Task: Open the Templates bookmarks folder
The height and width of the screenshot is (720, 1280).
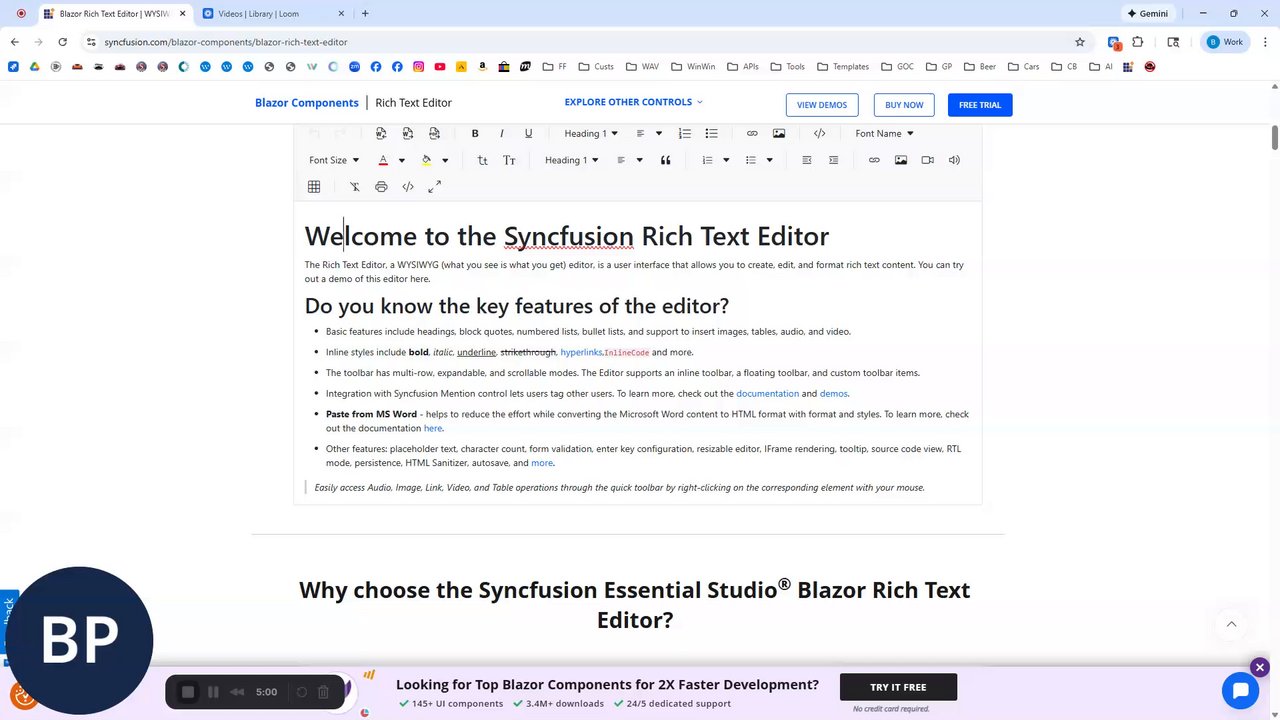Action: (x=843, y=67)
